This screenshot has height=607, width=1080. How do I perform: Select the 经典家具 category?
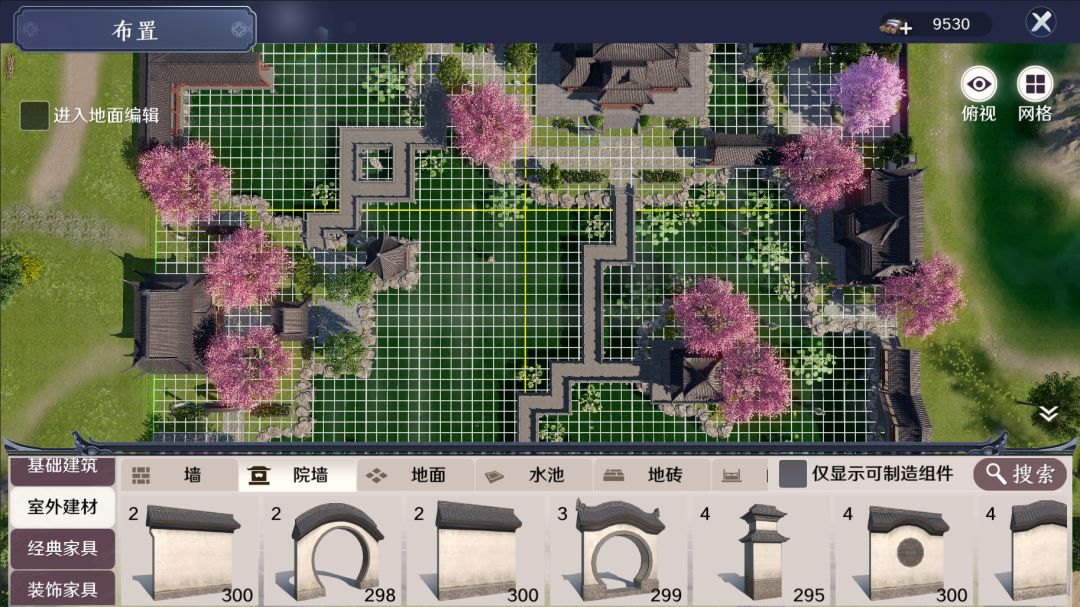62,548
